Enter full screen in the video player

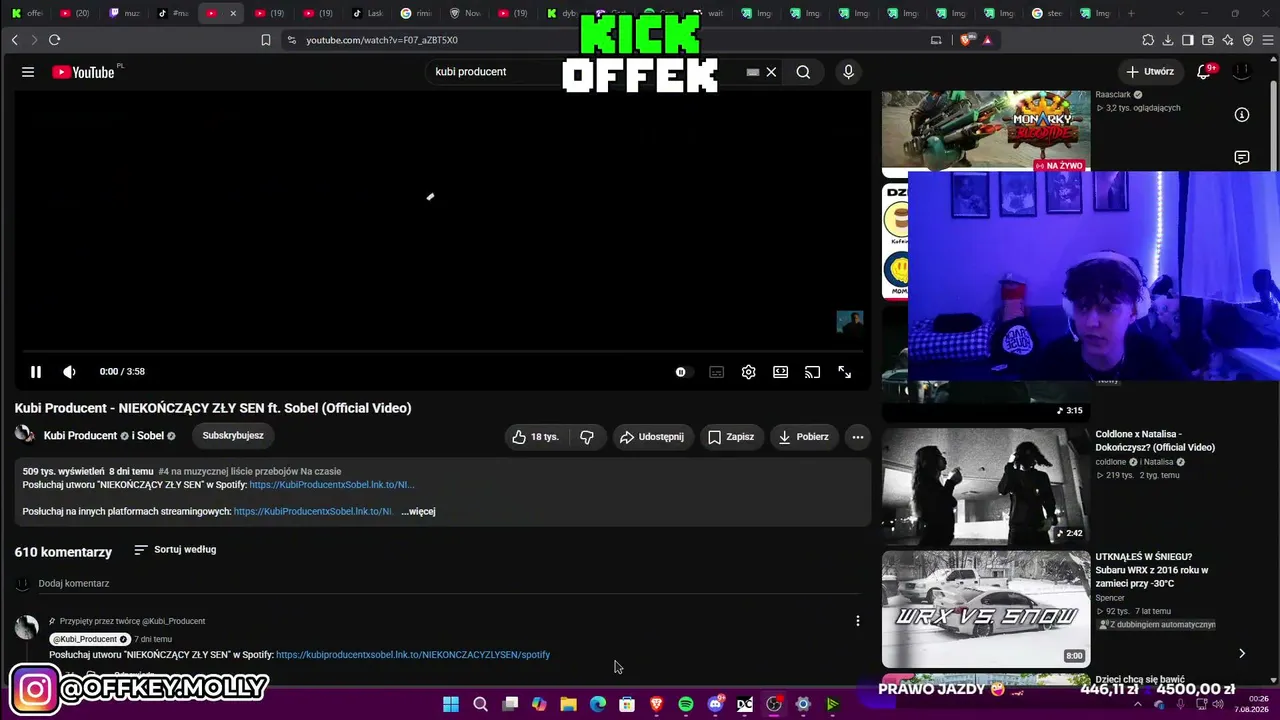(x=844, y=372)
